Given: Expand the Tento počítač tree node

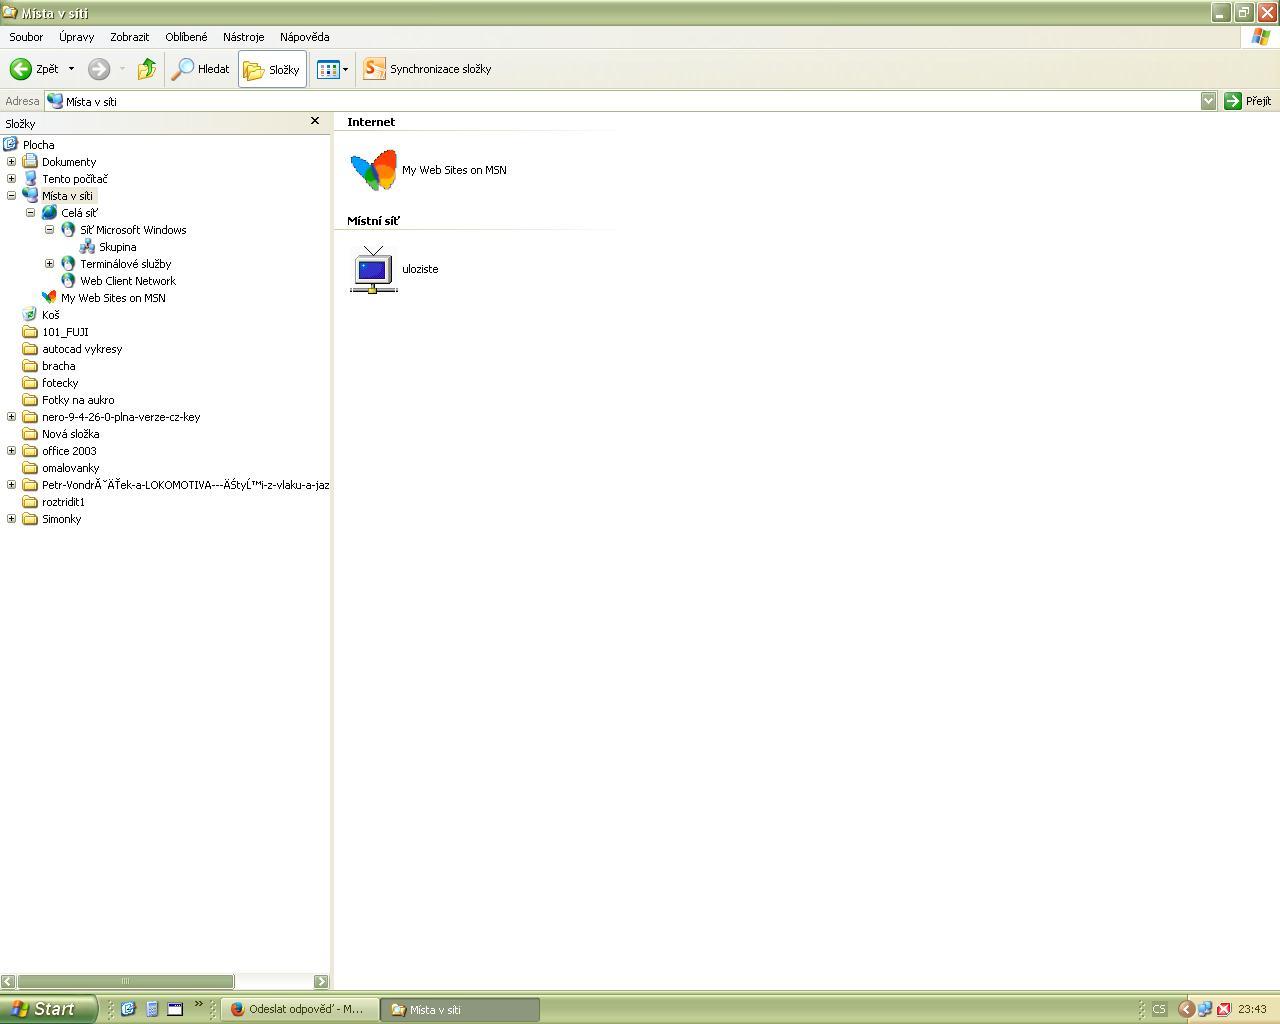Looking at the screenshot, I should click(12, 179).
